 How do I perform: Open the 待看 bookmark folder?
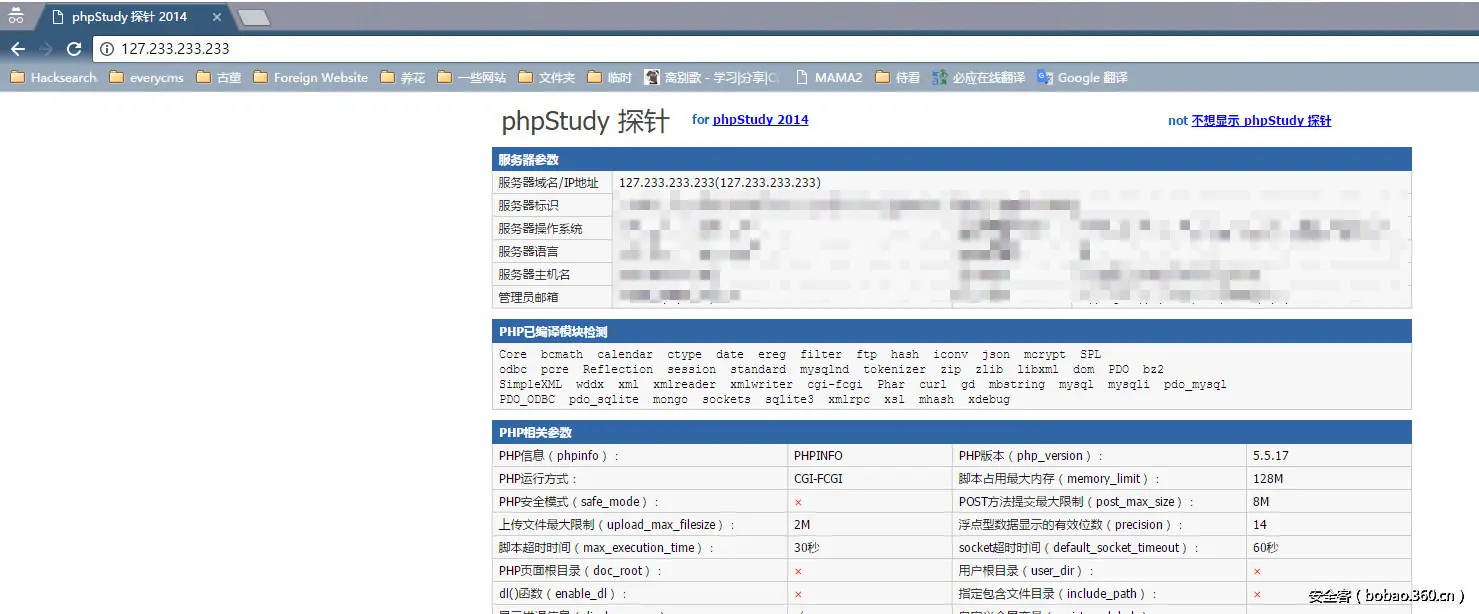(897, 77)
